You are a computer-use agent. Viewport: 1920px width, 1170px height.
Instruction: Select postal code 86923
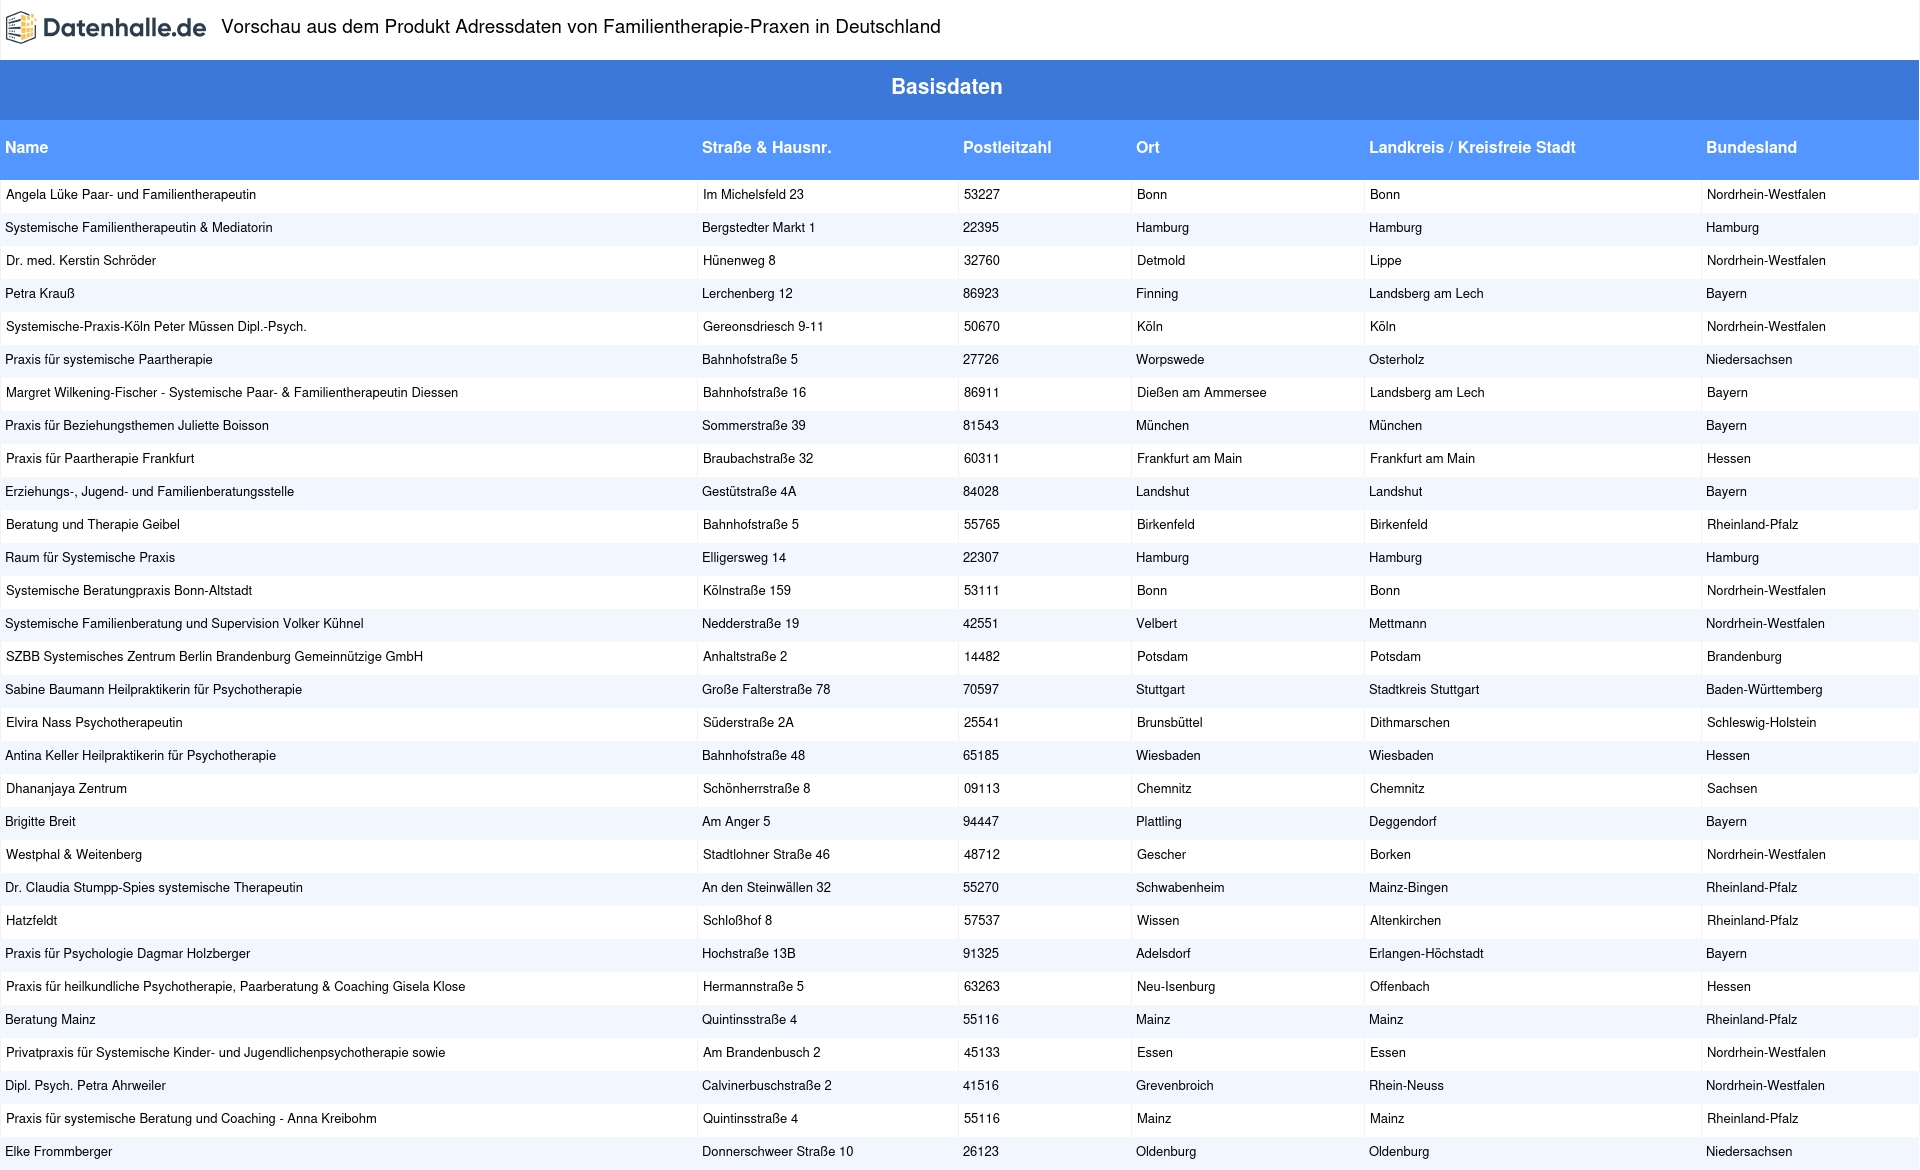click(x=980, y=294)
